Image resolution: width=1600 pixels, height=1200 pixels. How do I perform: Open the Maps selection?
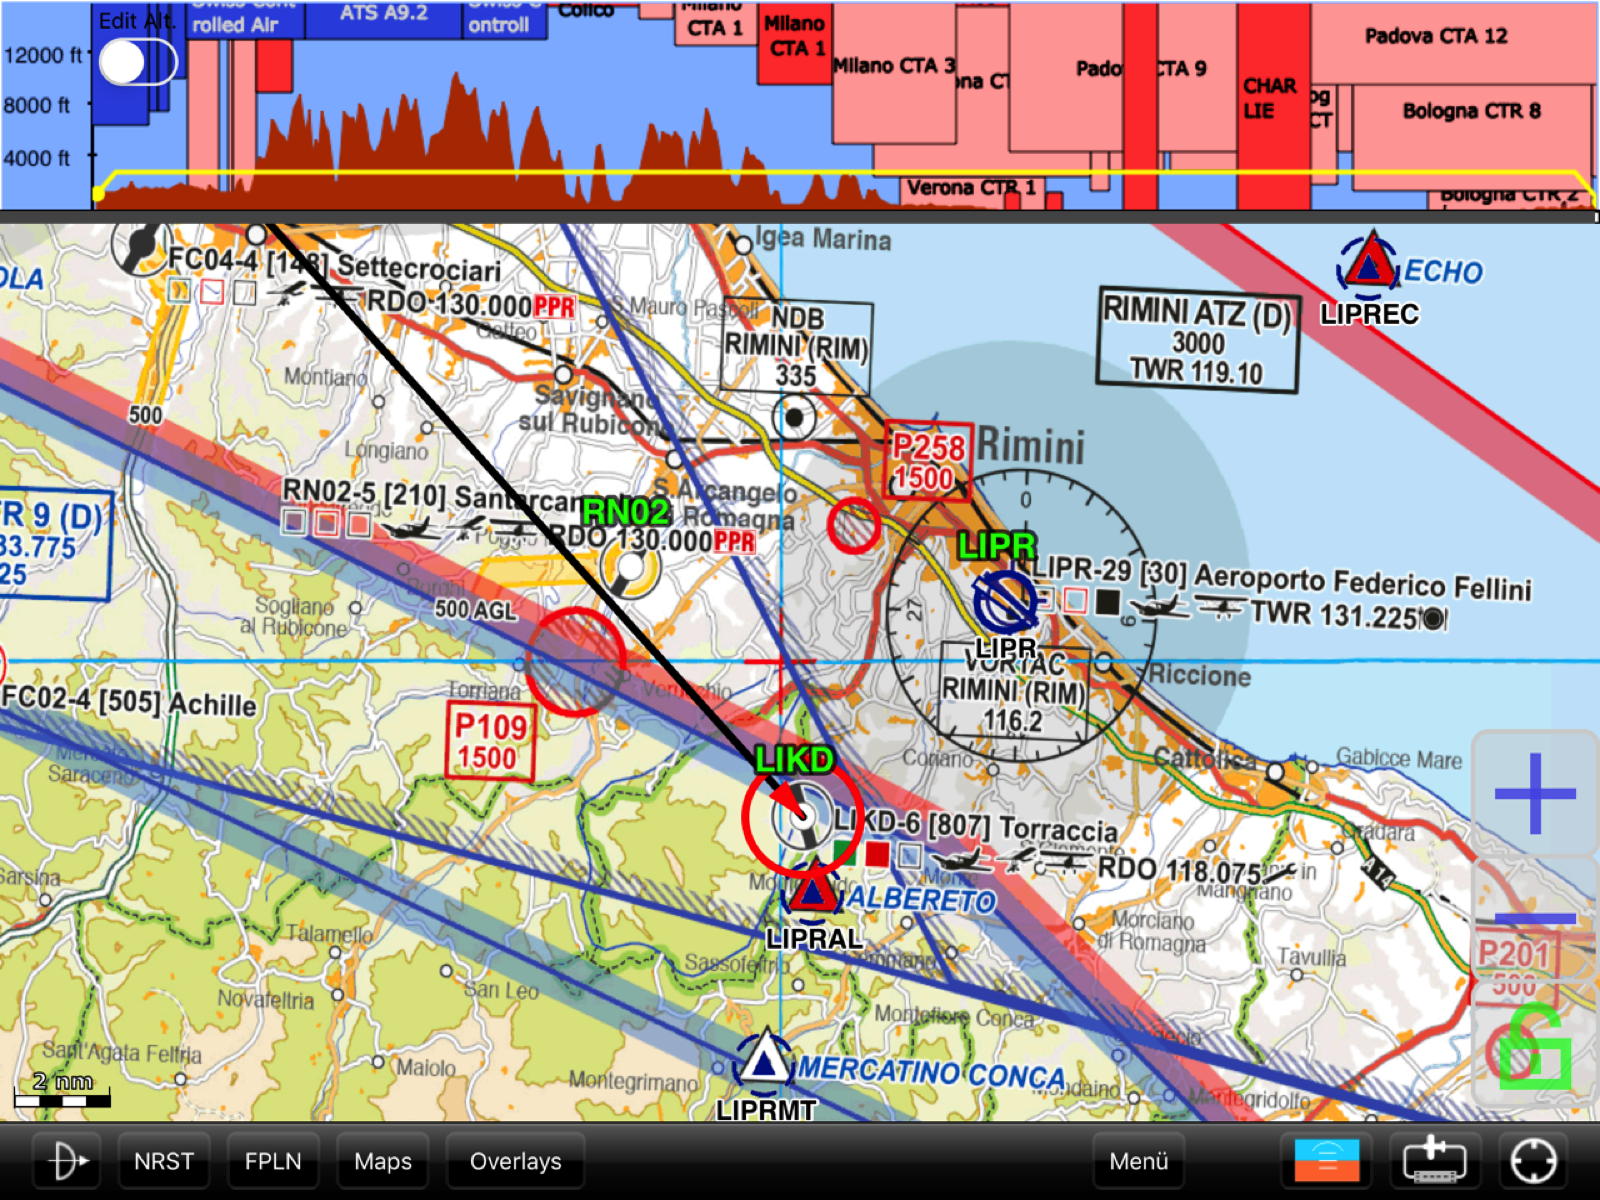pyautogui.click(x=383, y=1161)
